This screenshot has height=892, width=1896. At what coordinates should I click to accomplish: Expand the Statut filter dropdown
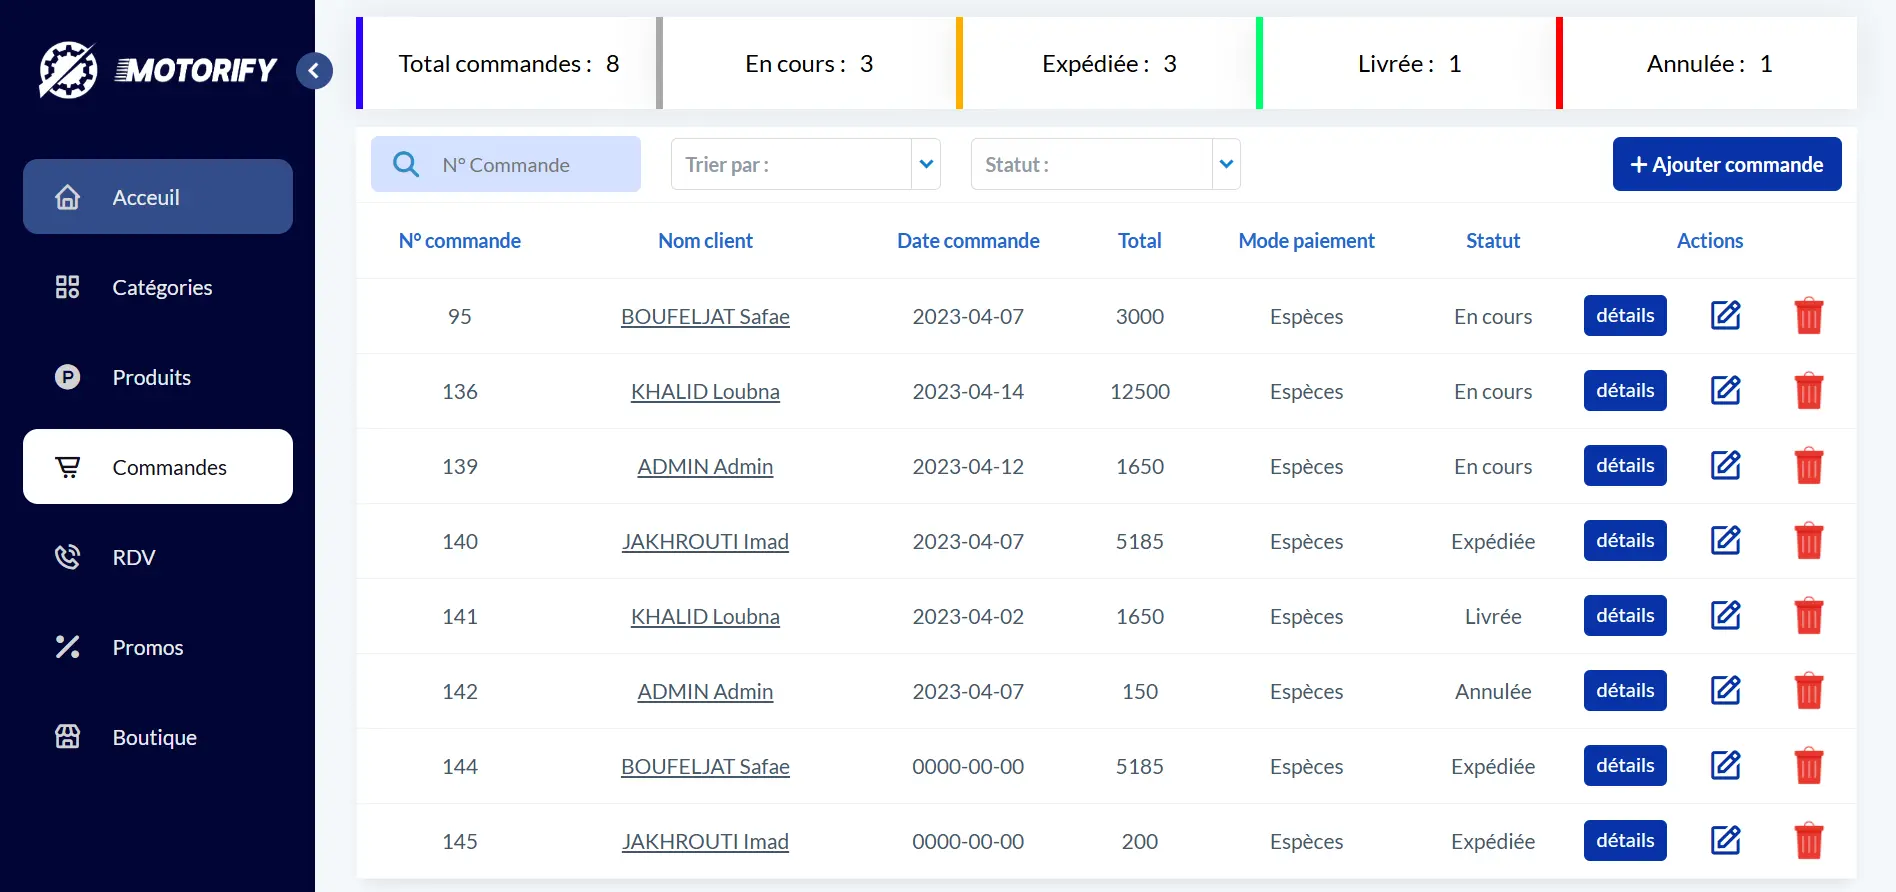(1226, 164)
